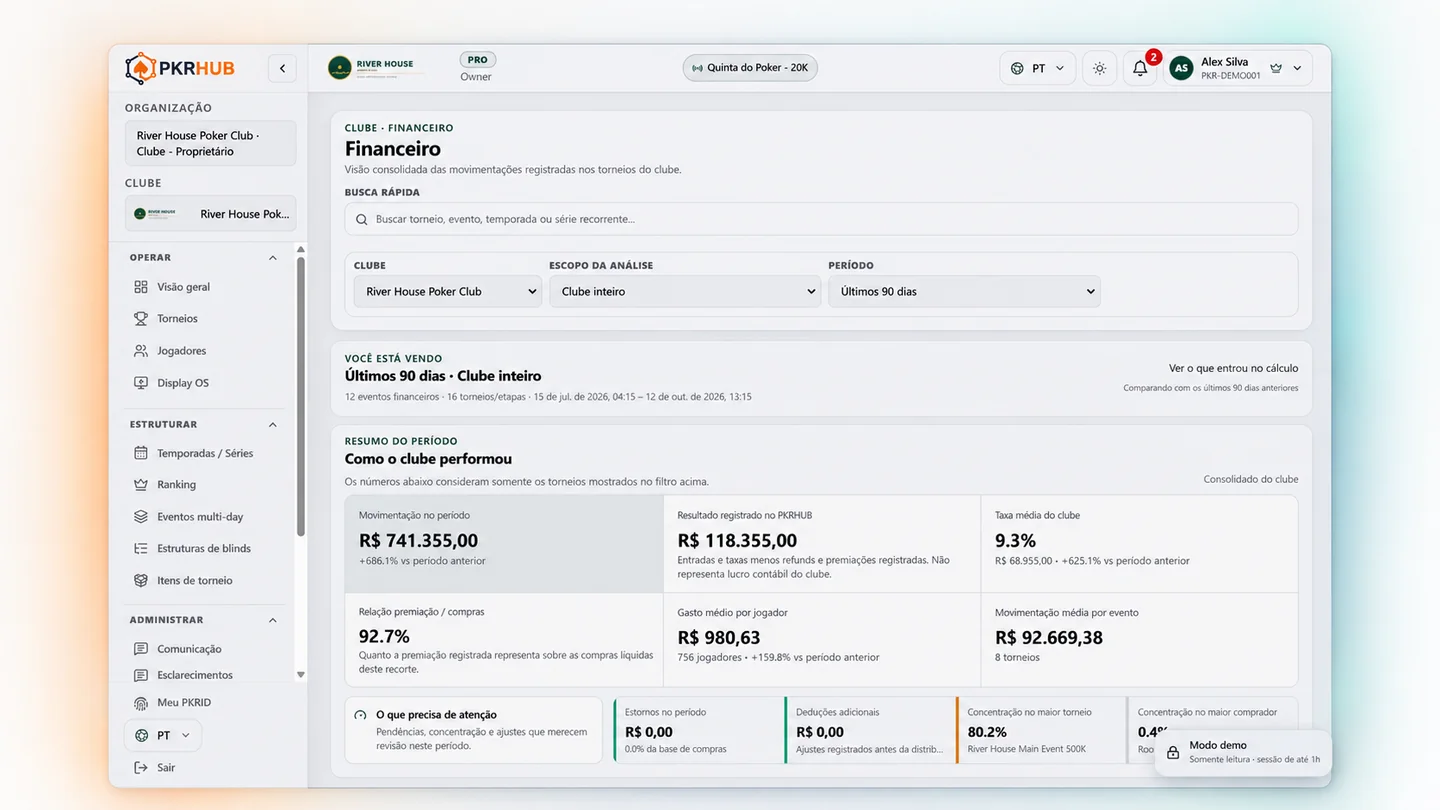1440x810 pixels.
Task: Click the PKRHUB logo
Action: click(180, 68)
